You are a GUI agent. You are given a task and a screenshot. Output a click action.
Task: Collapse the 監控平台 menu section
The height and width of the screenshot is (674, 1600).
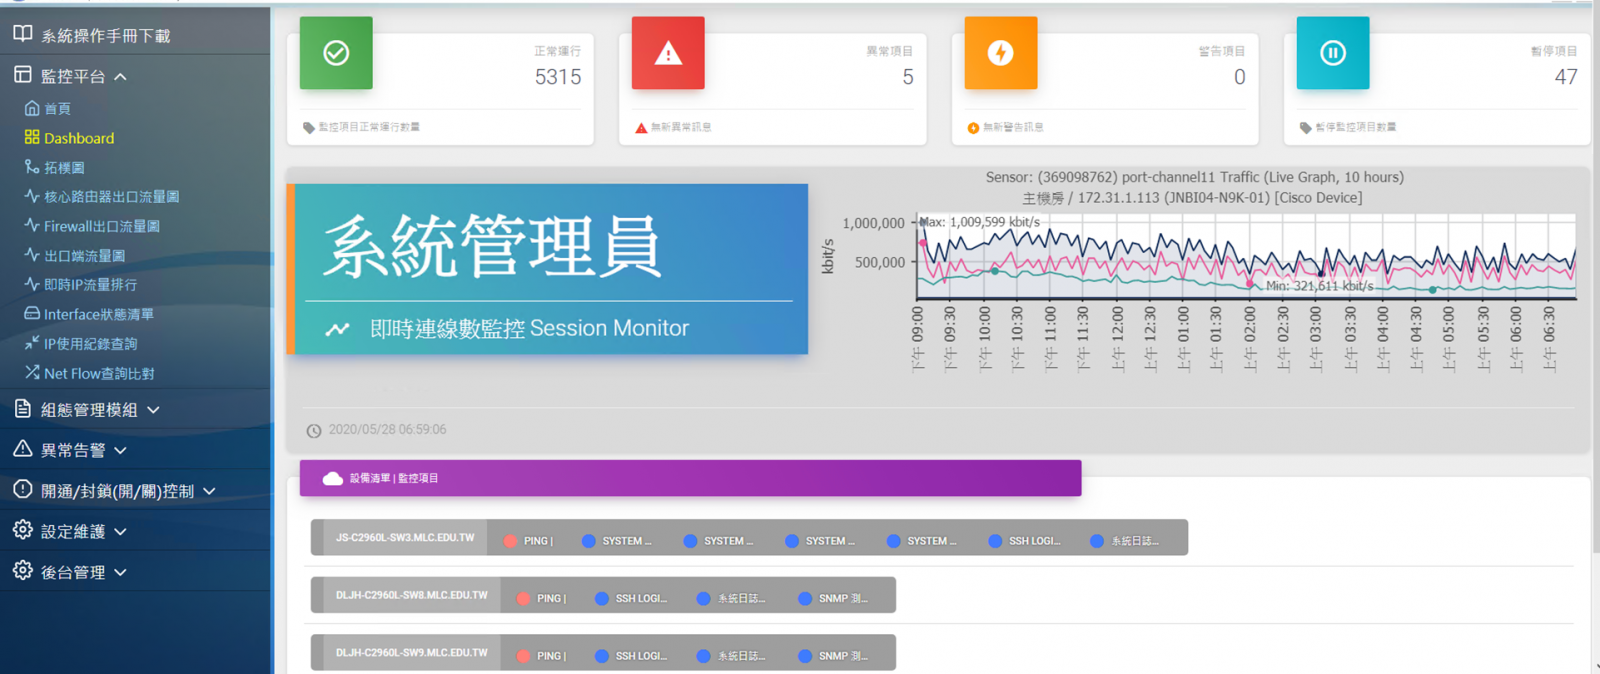pos(120,76)
